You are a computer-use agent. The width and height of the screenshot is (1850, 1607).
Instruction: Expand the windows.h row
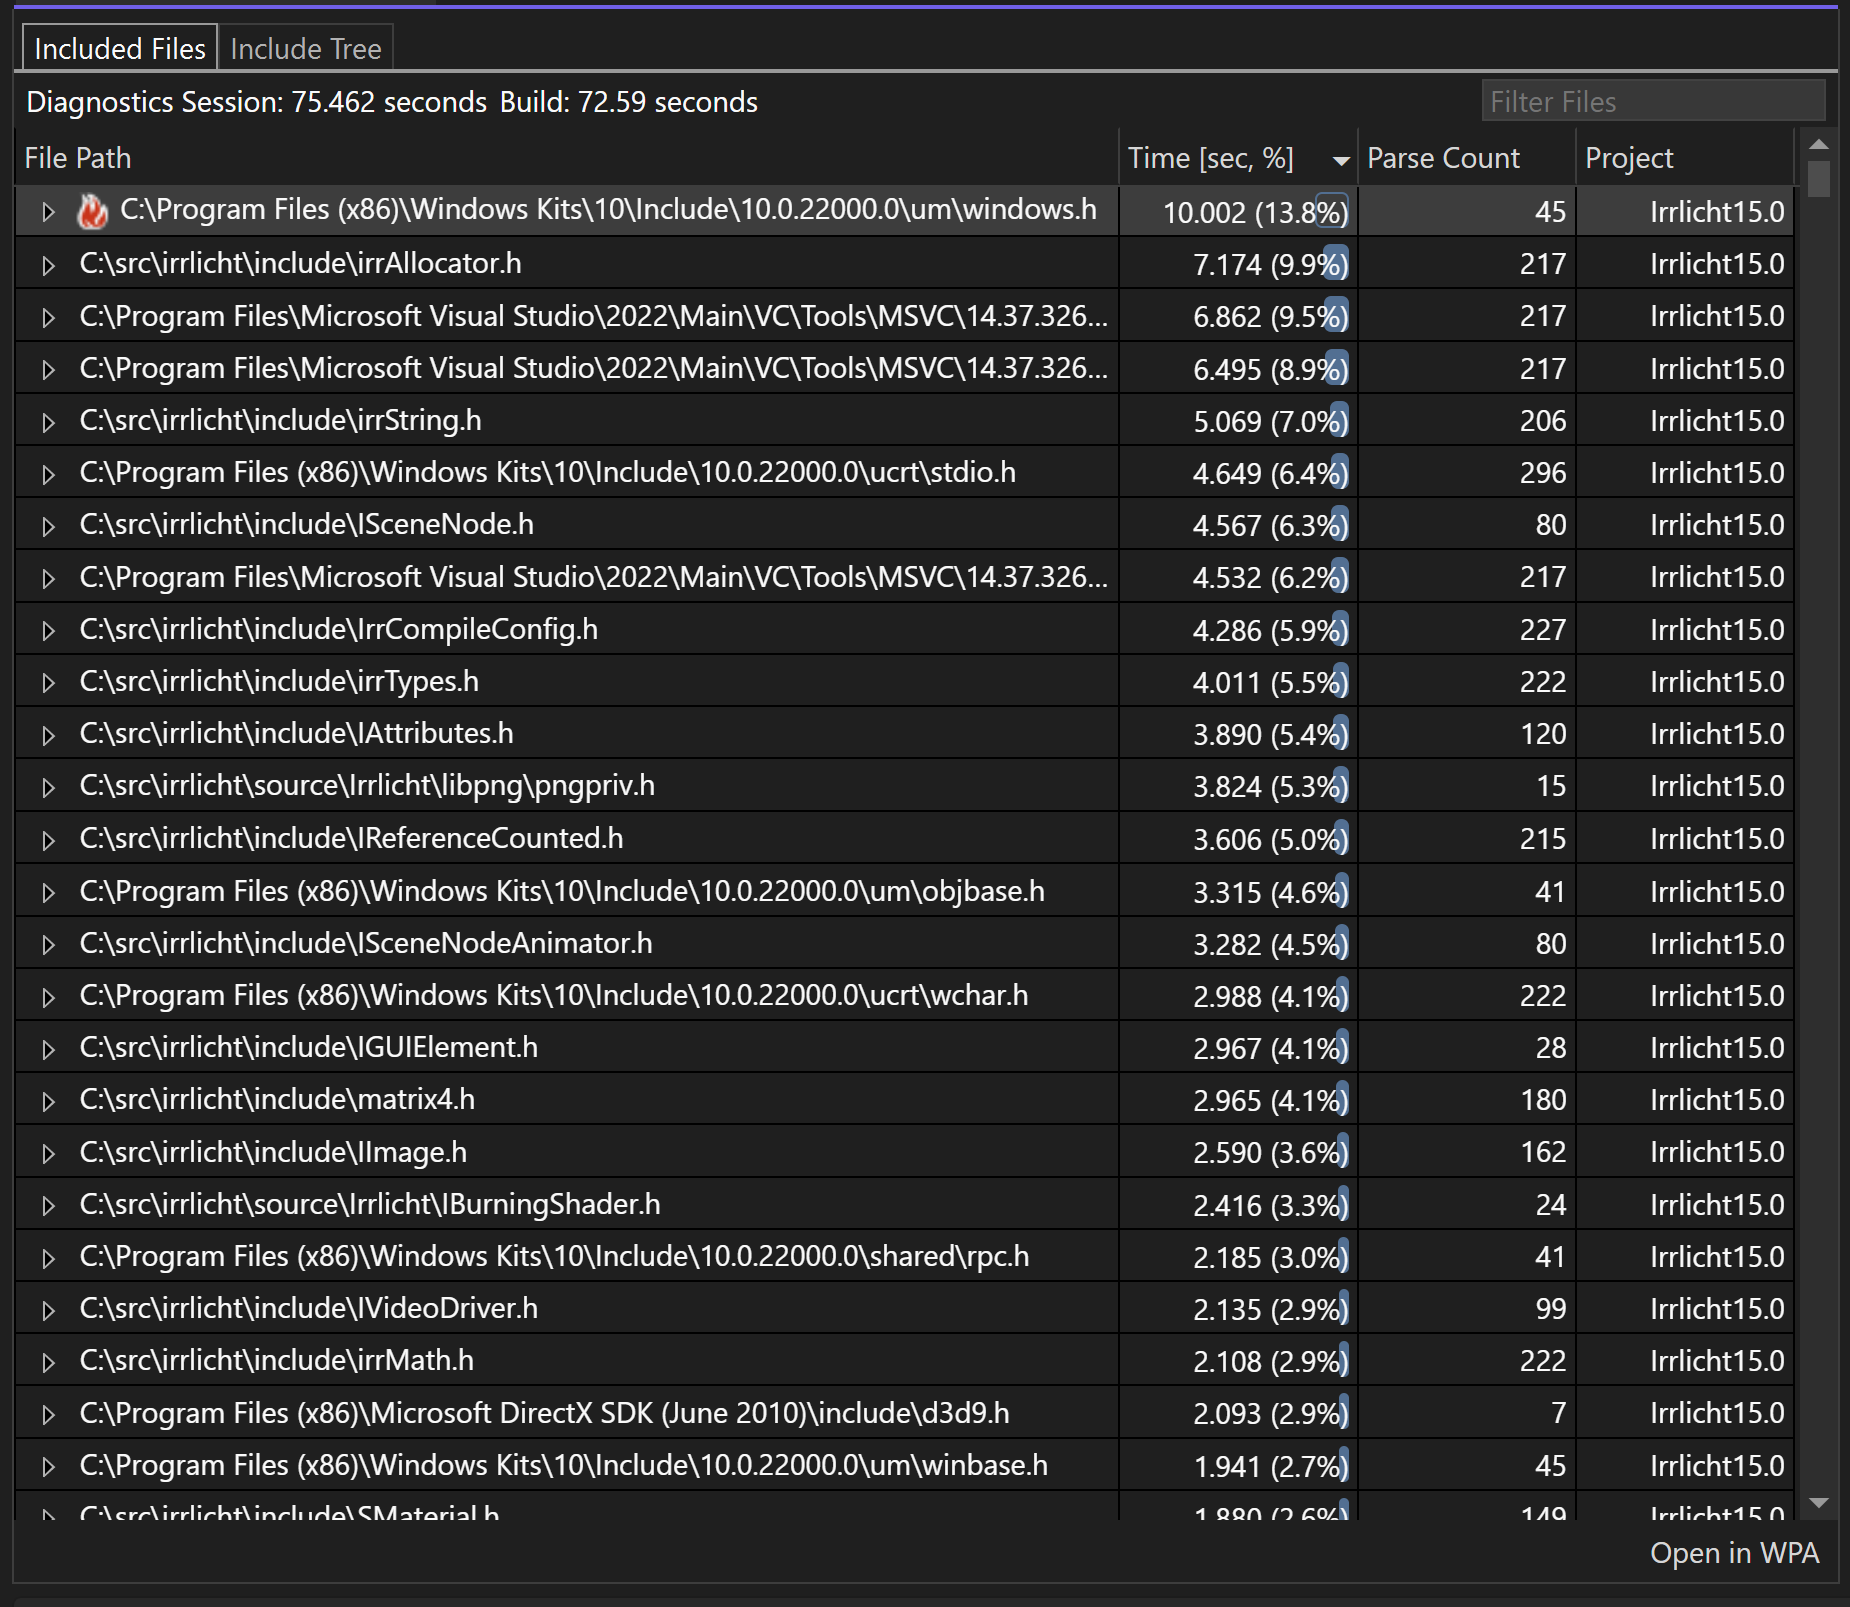tap(47, 211)
